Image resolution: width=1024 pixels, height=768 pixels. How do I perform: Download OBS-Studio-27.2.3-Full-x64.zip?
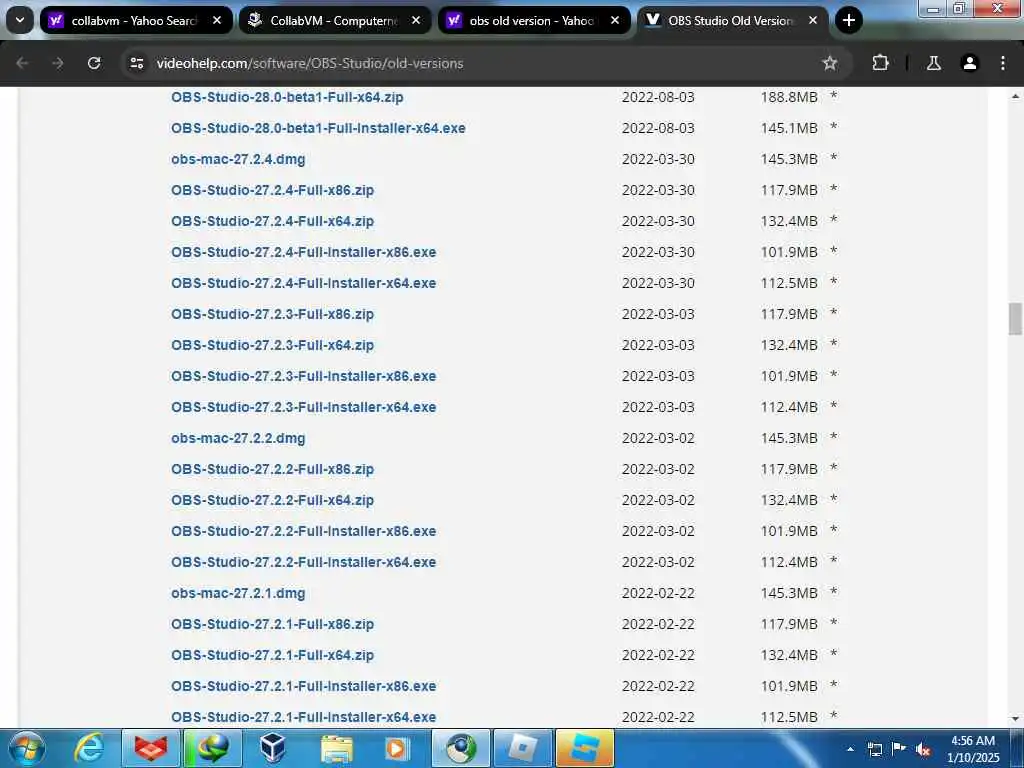point(272,345)
